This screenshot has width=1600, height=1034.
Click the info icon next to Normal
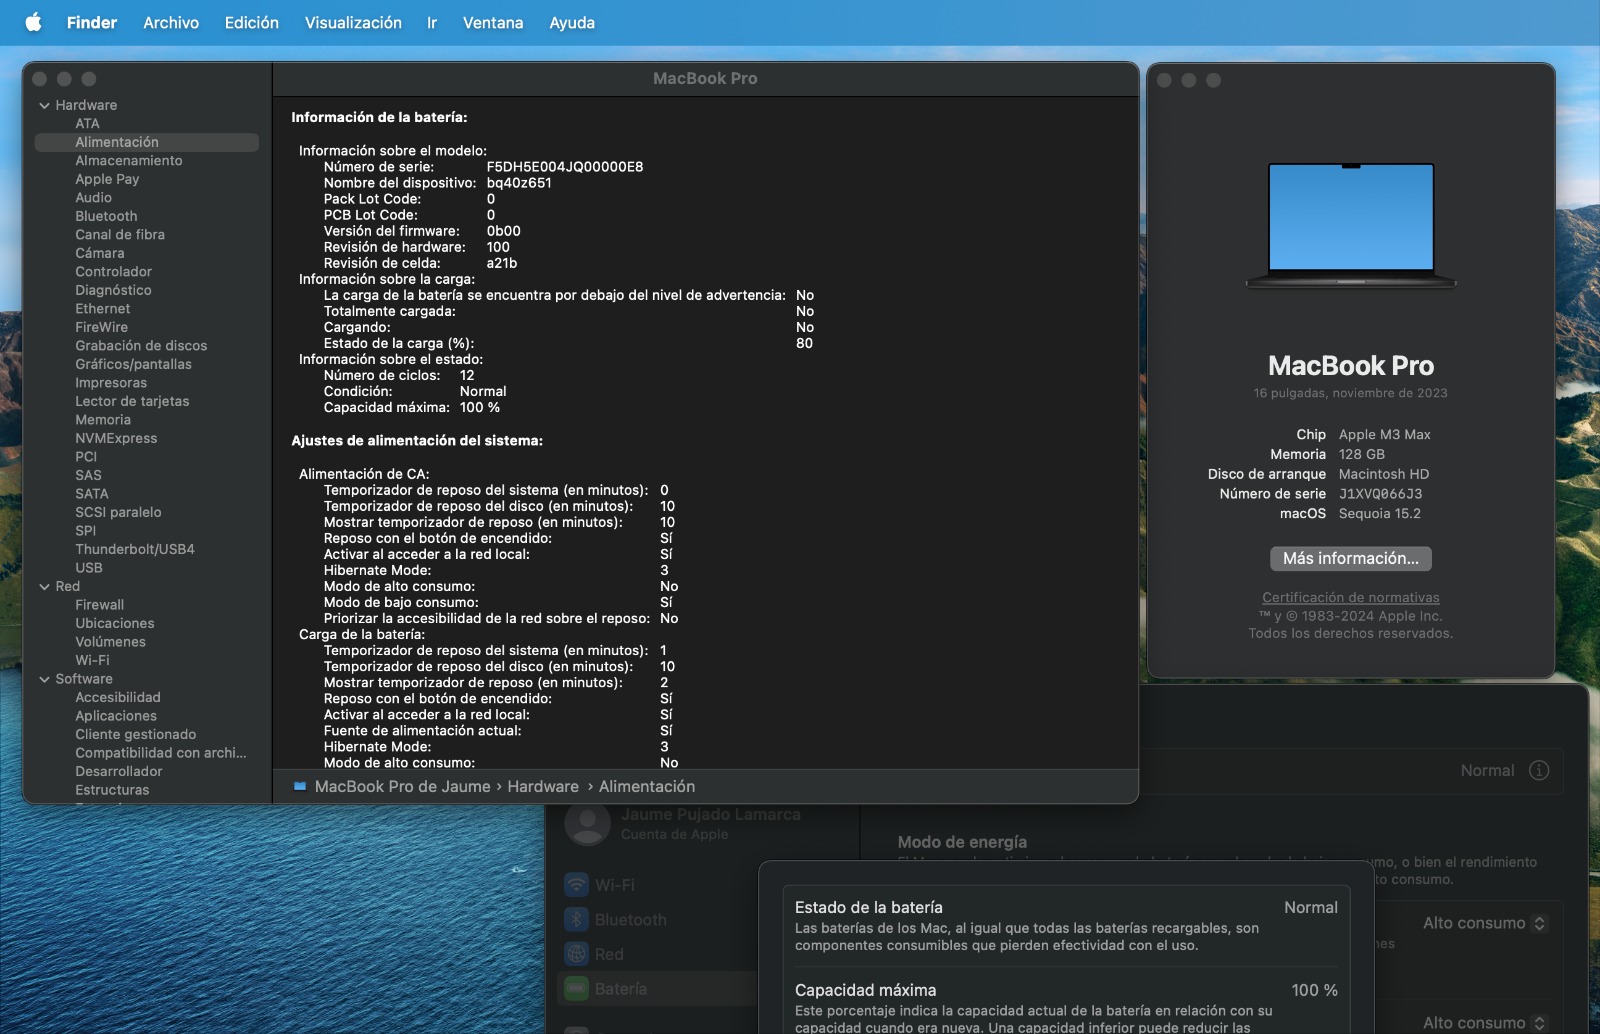pyautogui.click(x=1539, y=770)
